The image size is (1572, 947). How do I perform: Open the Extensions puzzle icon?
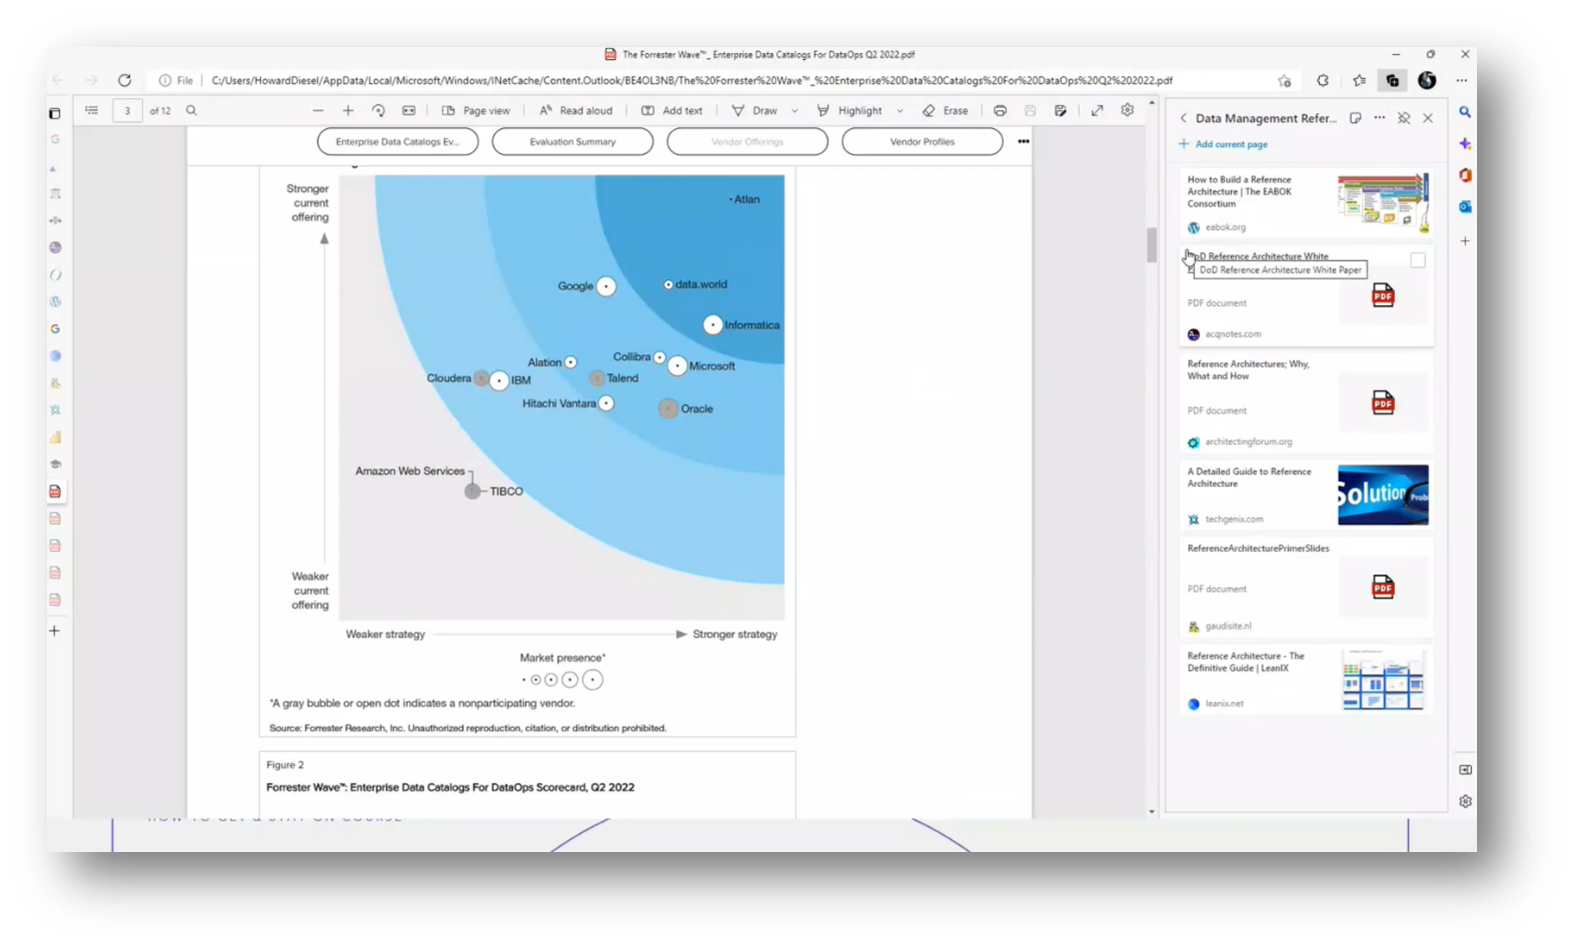pos(1323,81)
